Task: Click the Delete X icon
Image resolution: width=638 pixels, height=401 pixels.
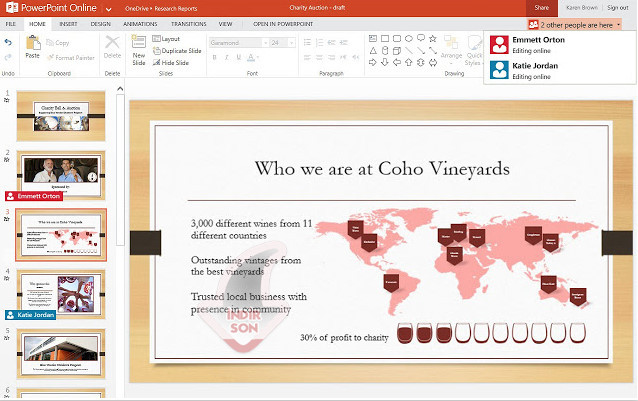Action: tap(112, 42)
